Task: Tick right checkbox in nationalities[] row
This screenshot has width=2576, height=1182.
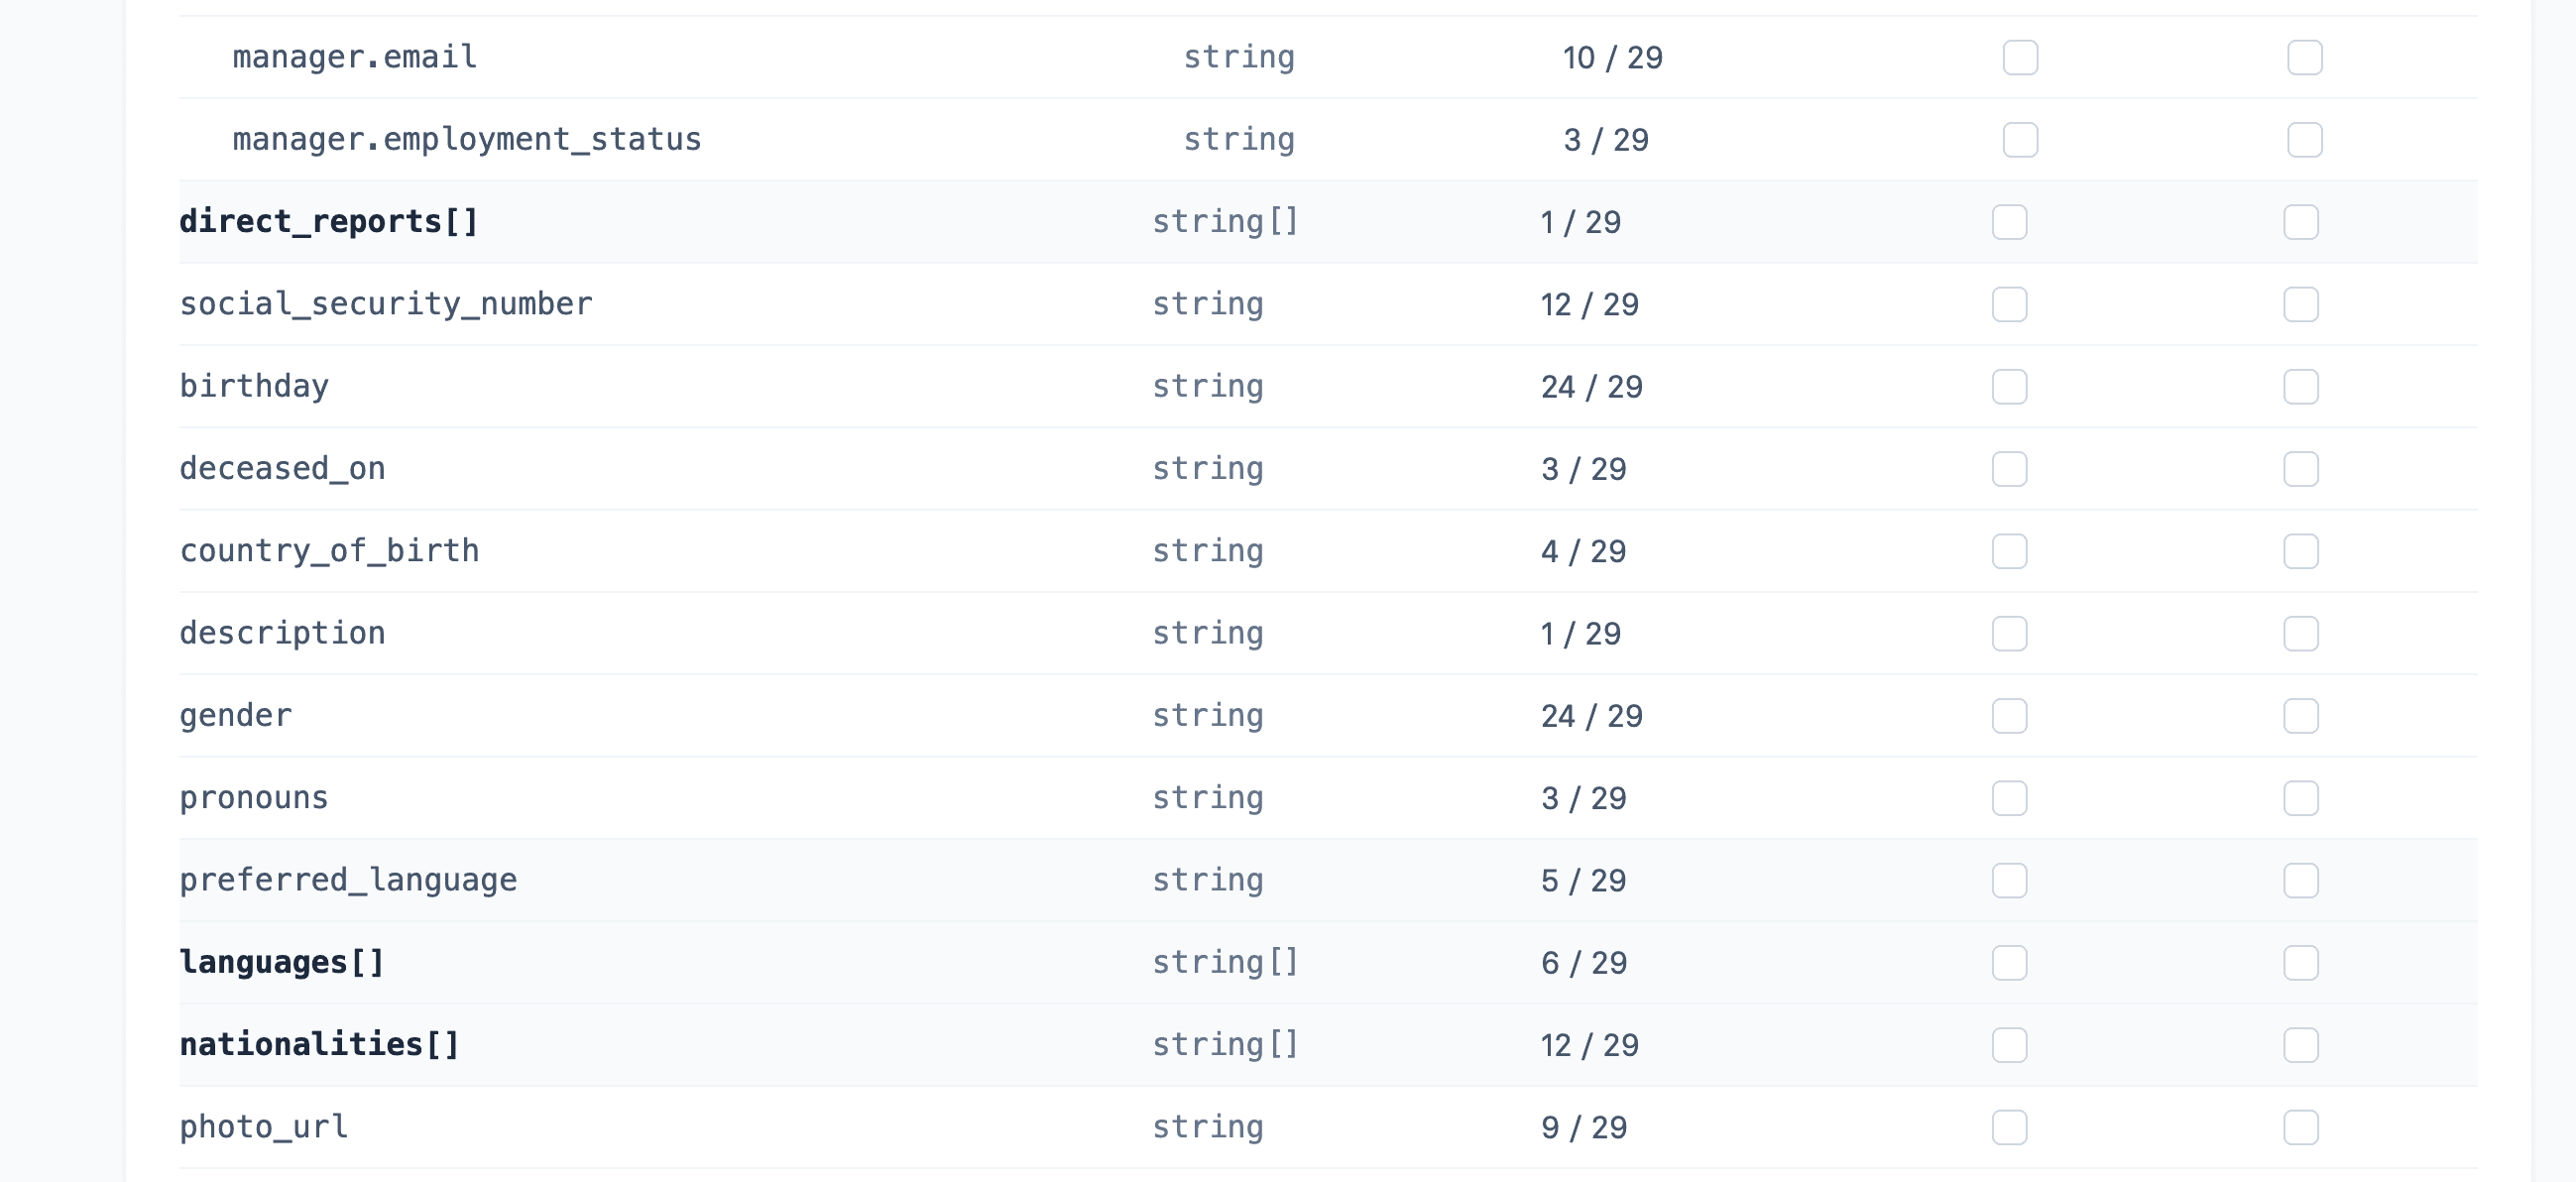Action: tap(2300, 1045)
